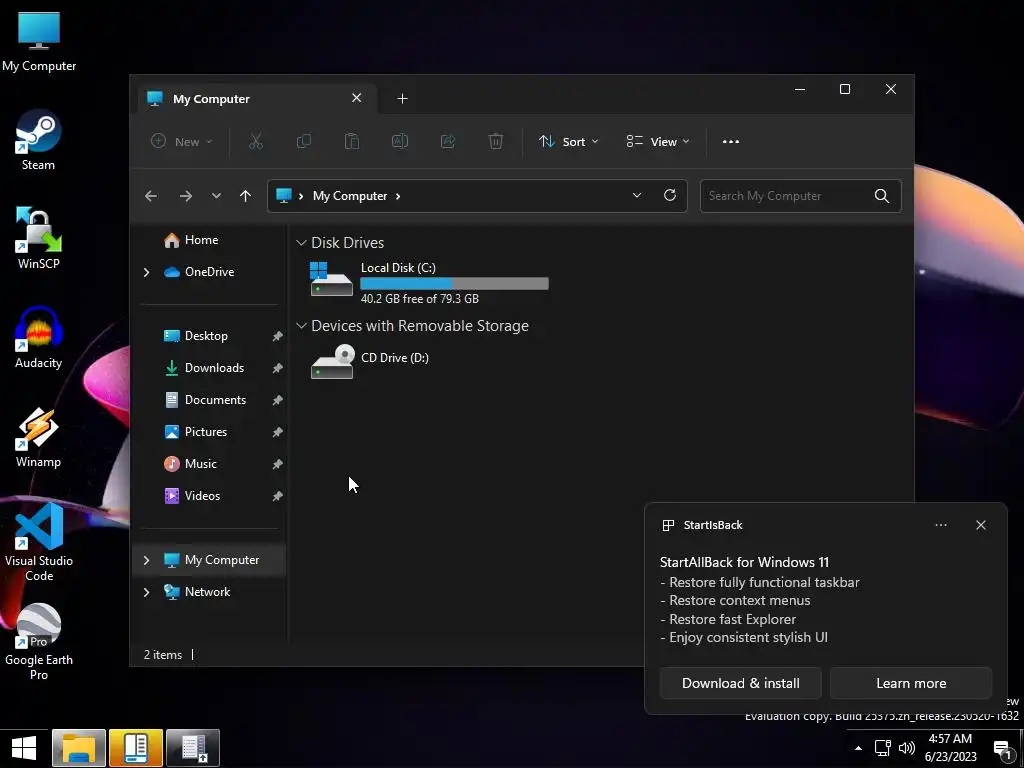
Task: Open StartIsBack notification options menu
Action: pos(941,525)
